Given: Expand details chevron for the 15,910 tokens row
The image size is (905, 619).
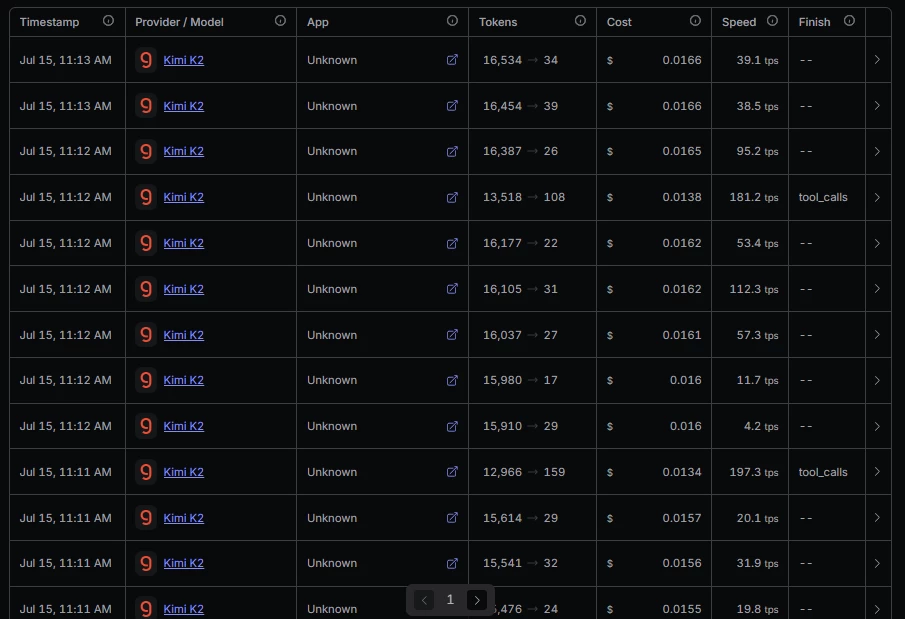Looking at the screenshot, I should click(x=877, y=426).
